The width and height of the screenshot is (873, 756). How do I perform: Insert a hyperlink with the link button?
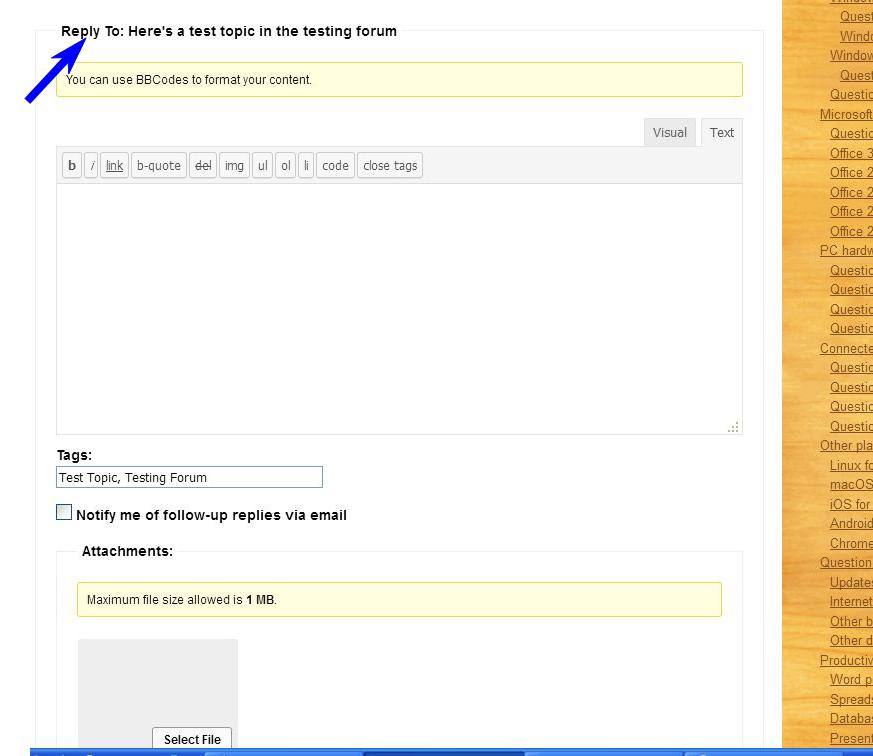click(x=115, y=166)
